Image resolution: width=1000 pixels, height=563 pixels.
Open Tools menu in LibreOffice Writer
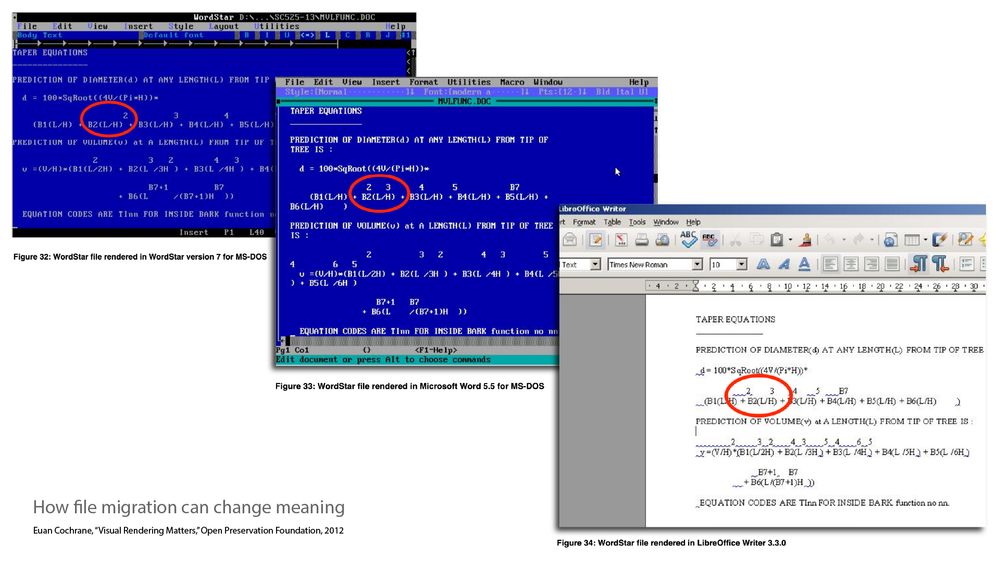click(x=637, y=222)
